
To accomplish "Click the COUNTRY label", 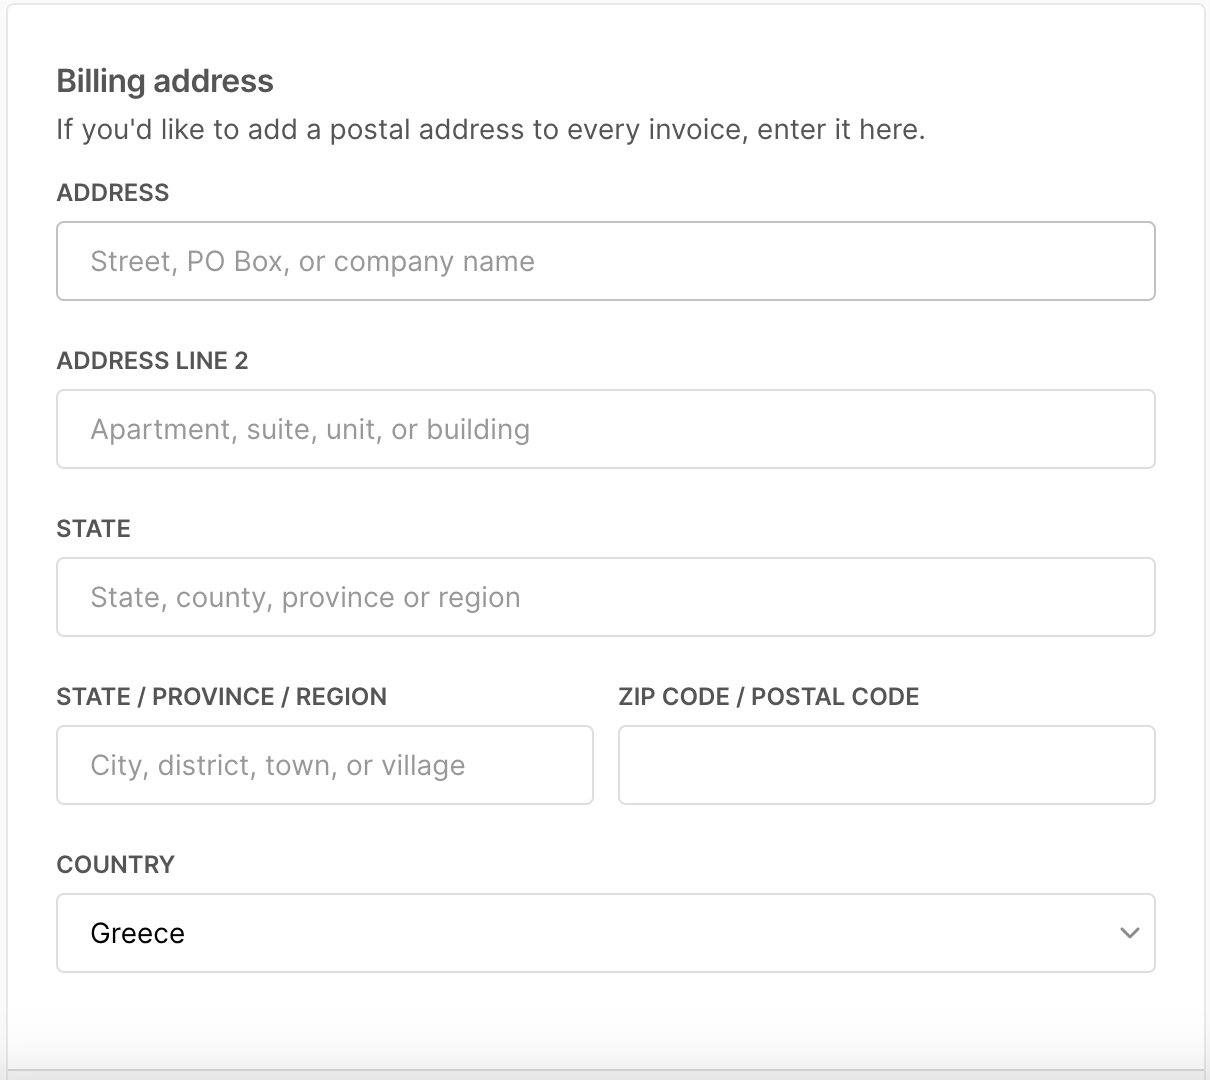I will pyautogui.click(x=115, y=865).
